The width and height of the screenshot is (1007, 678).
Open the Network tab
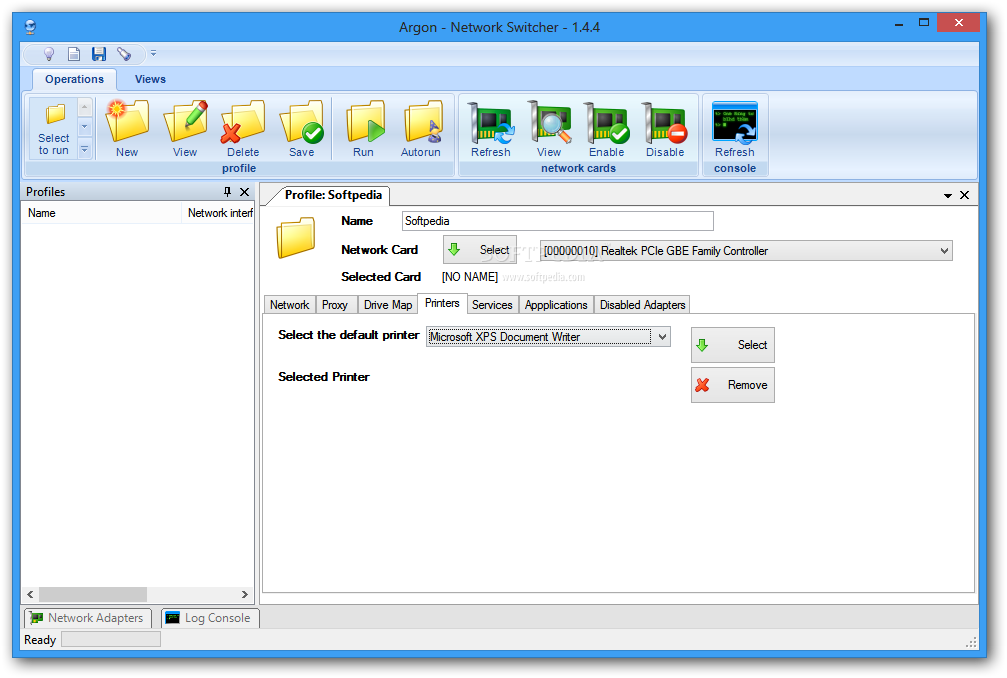pyautogui.click(x=290, y=305)
